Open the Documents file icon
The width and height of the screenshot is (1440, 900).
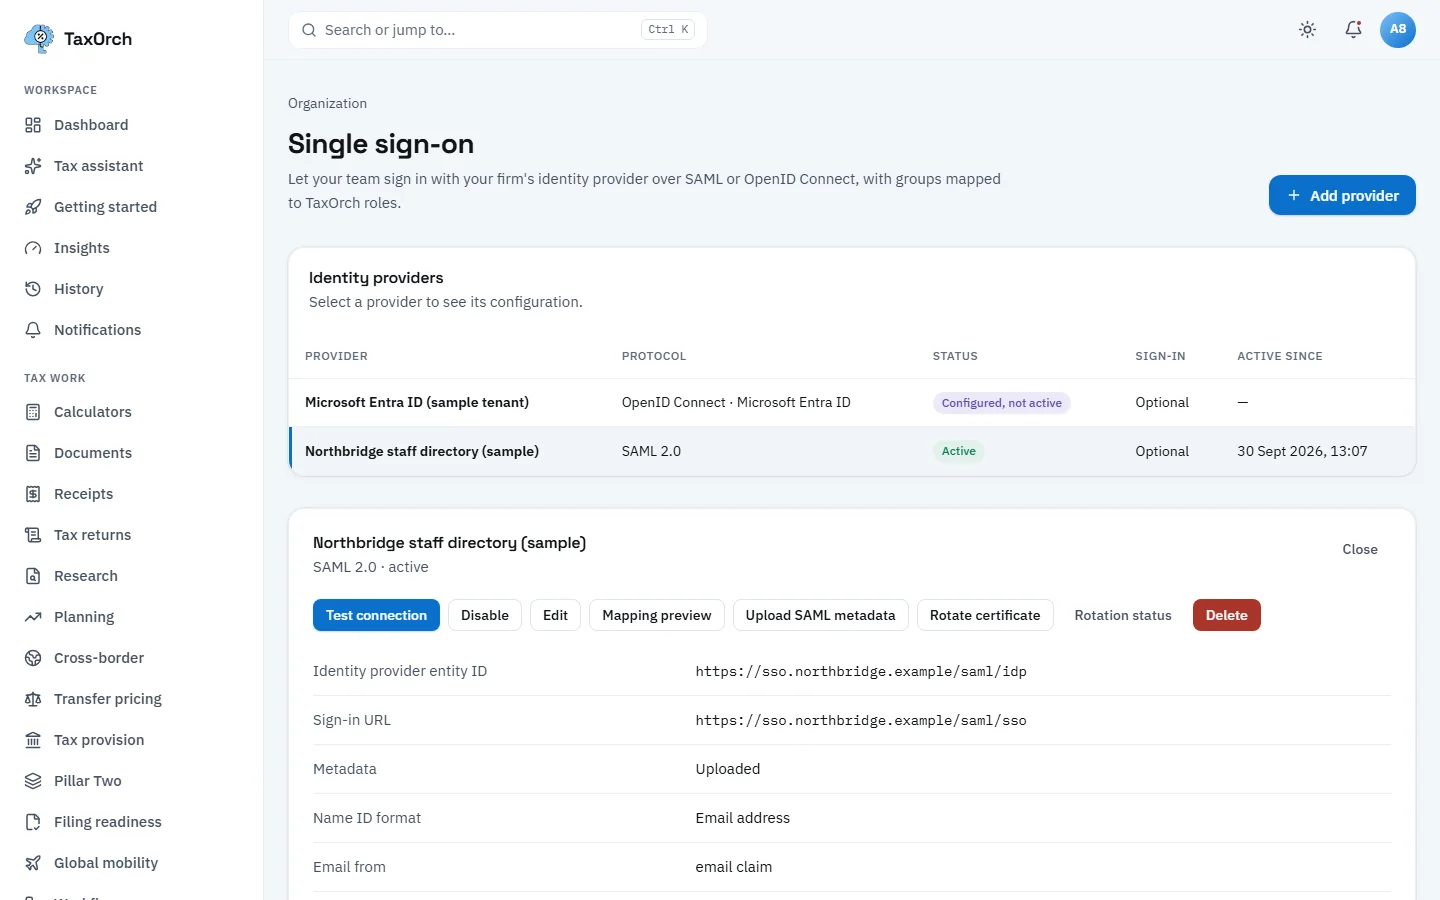[33, 453]
